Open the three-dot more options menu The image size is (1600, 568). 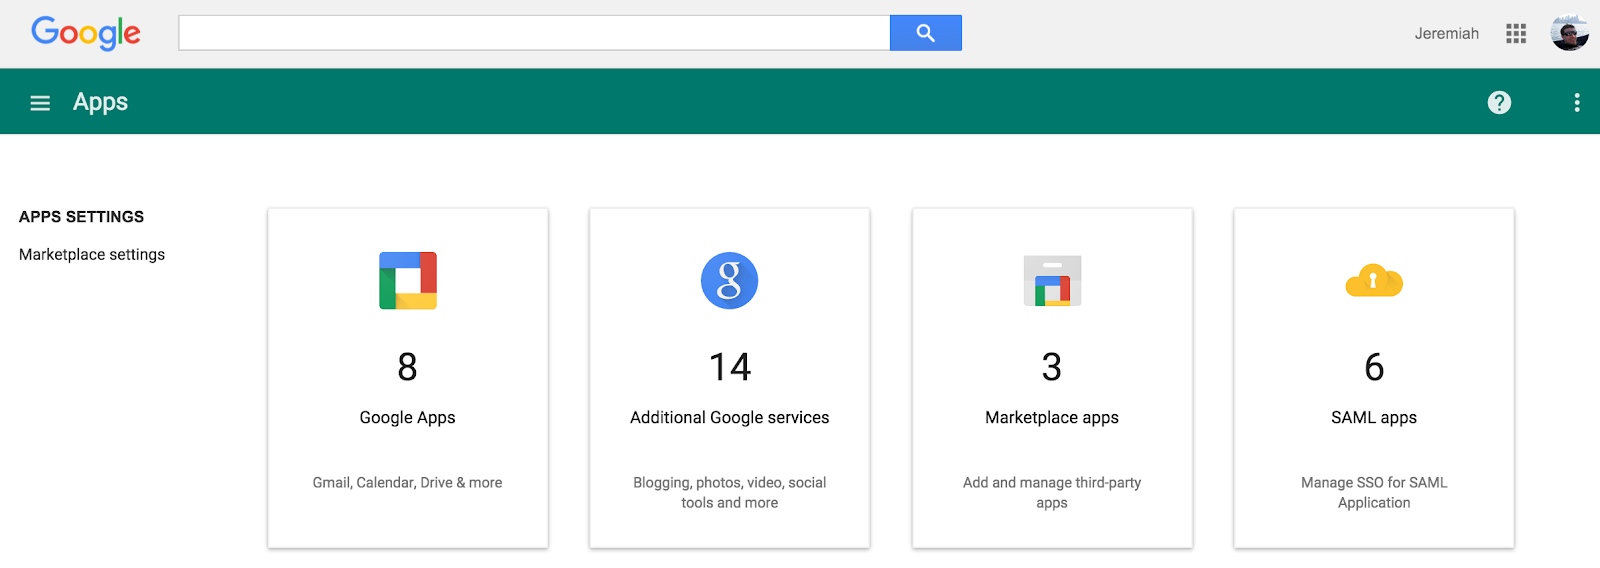tap(1577, 102)
